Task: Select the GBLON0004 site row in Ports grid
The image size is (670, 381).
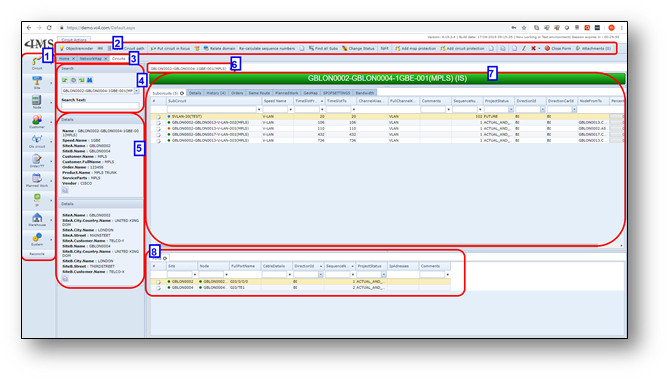Action: click(300, 287)
